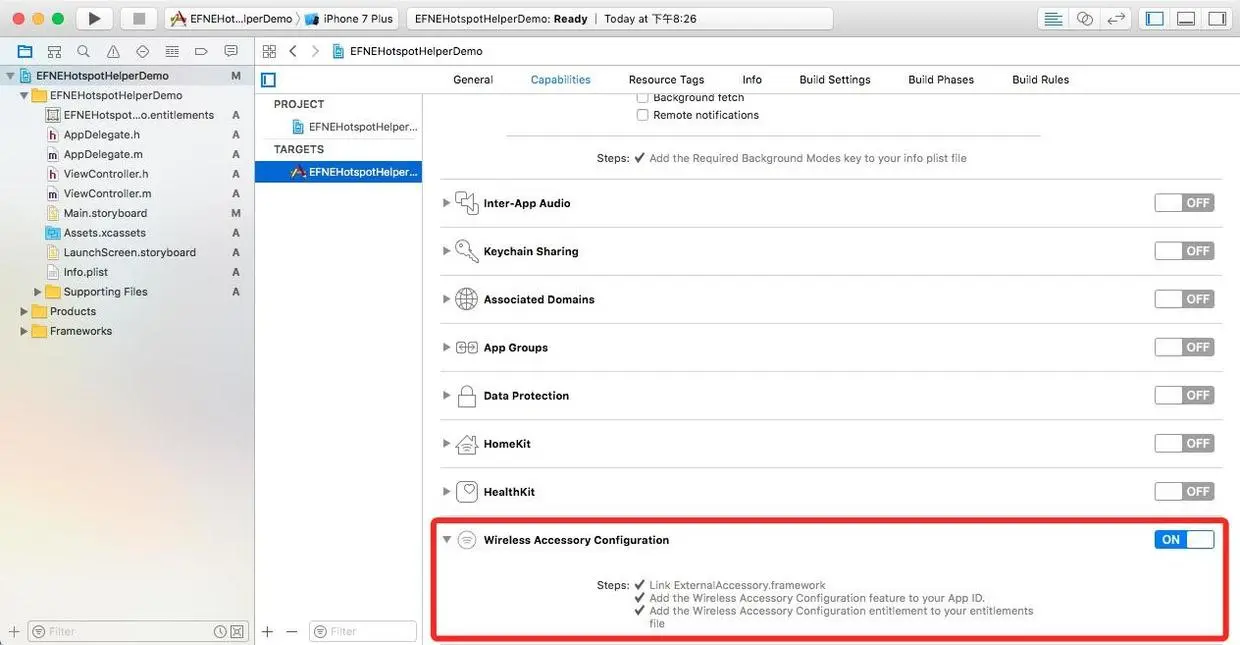The width and height of the screenshot is (1240, 645).
Task: Remove the selected target
Action: (292, 632)
